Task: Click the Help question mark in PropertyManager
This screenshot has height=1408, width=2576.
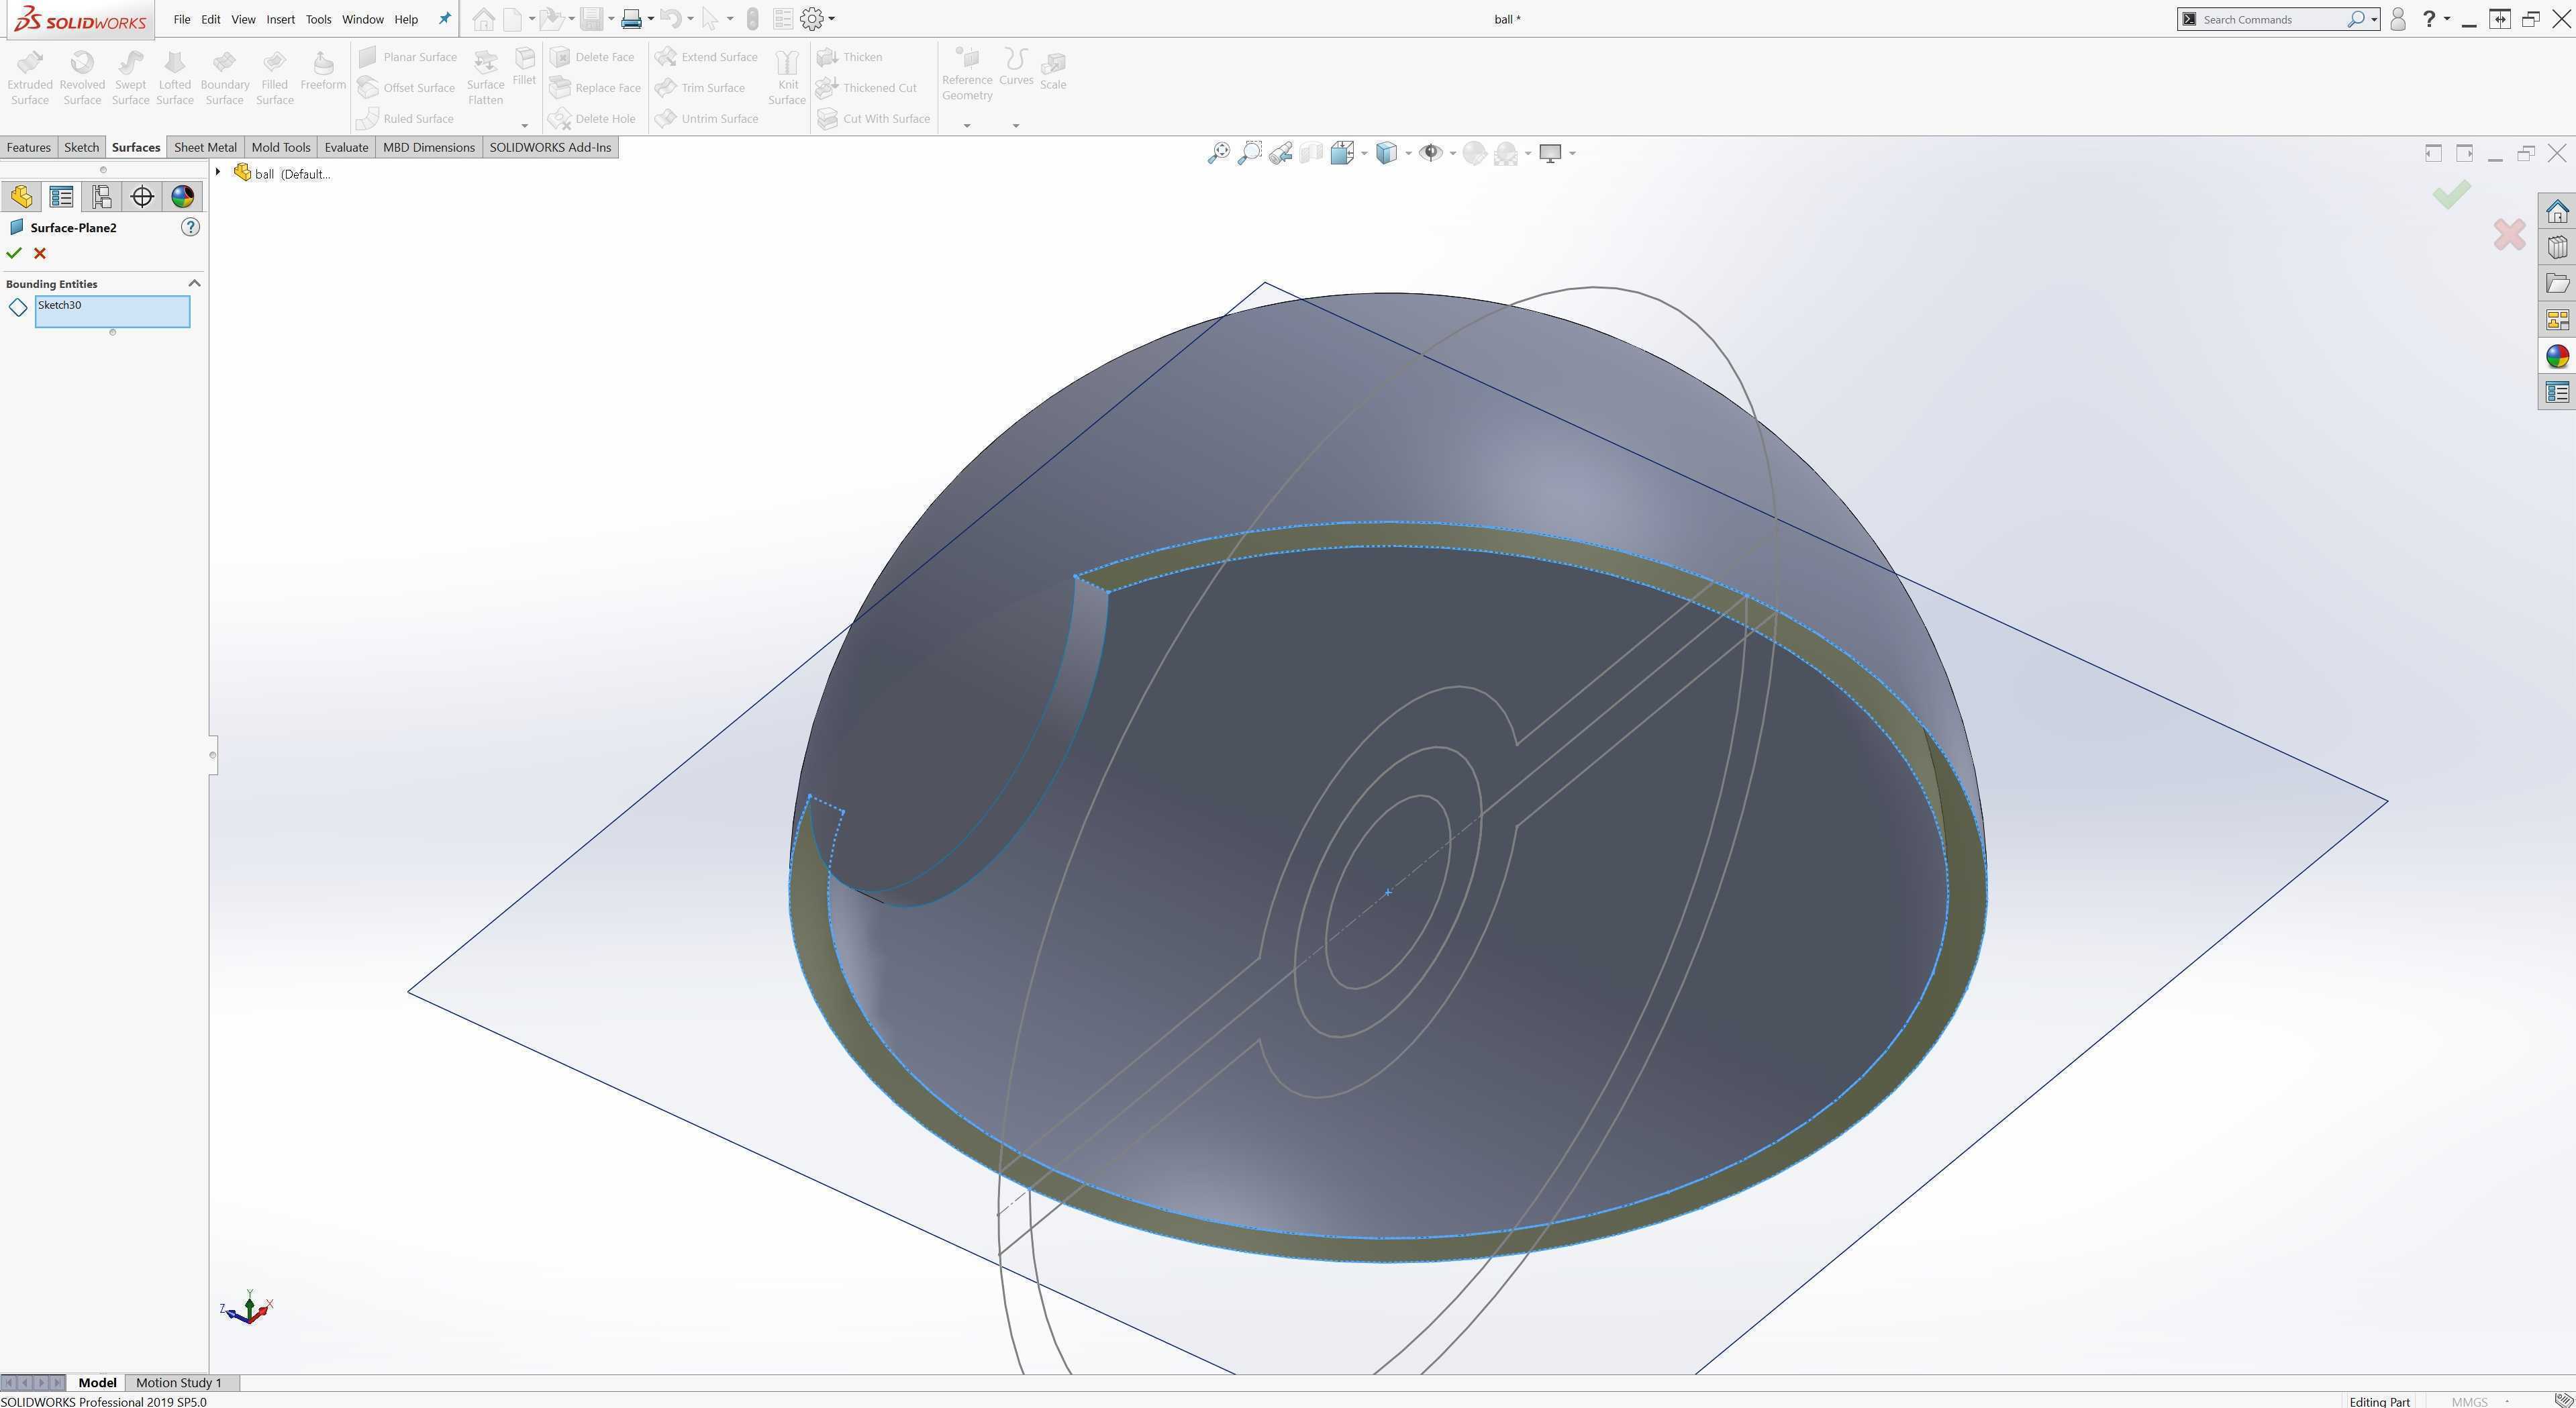Action: pyautogui.click(x=190, y=227)
